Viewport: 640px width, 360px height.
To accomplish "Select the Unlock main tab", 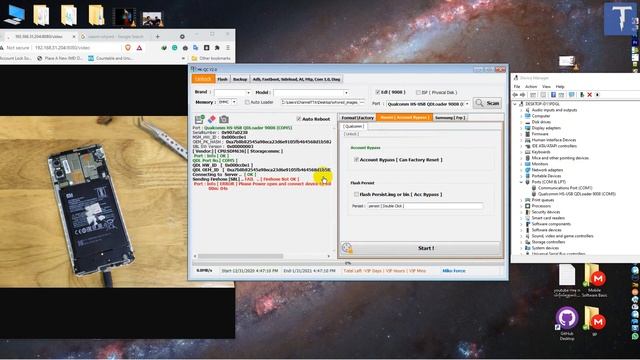I will click(203, 79).
